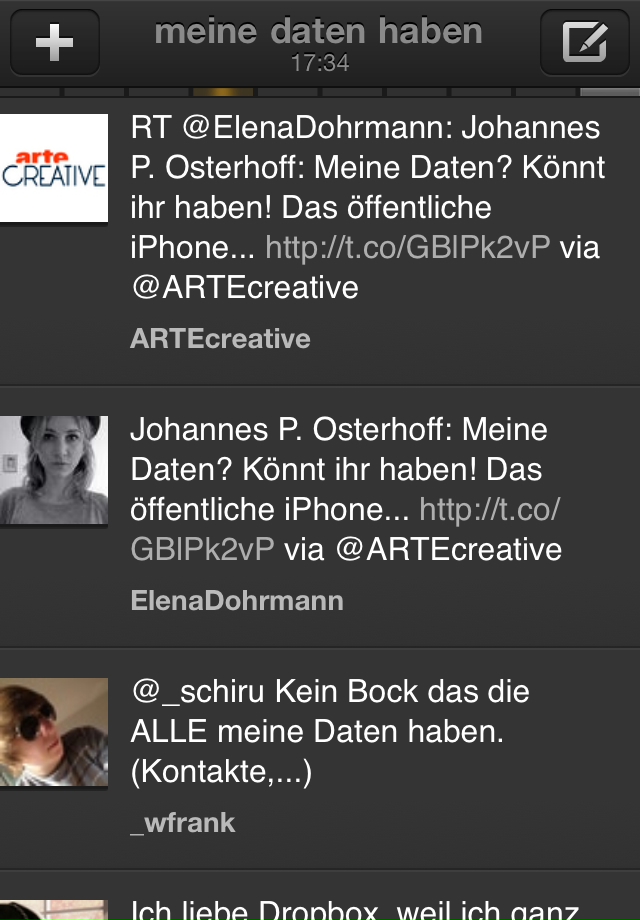640x920 pixels.
Task: Select the highlighted gold column indicator segment
Action: (x=223, y=92)
